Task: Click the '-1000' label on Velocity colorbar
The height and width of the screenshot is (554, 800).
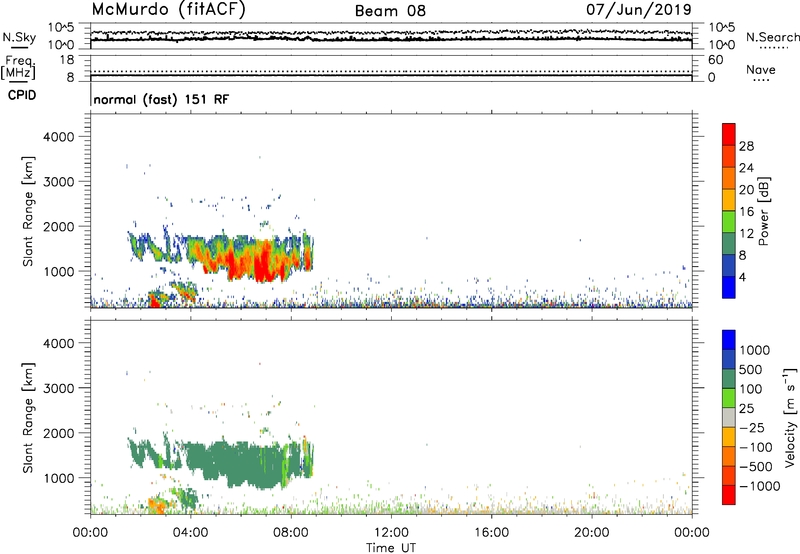Action: [x=759, y=486]
